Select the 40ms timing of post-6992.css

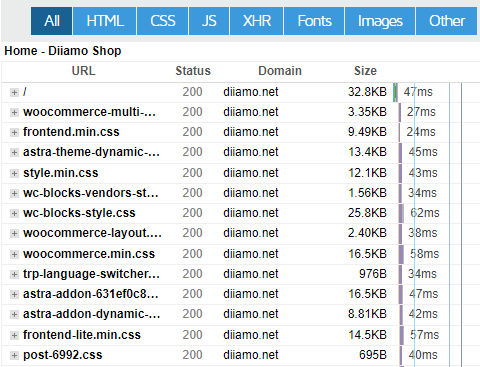(x=423, y=355)
